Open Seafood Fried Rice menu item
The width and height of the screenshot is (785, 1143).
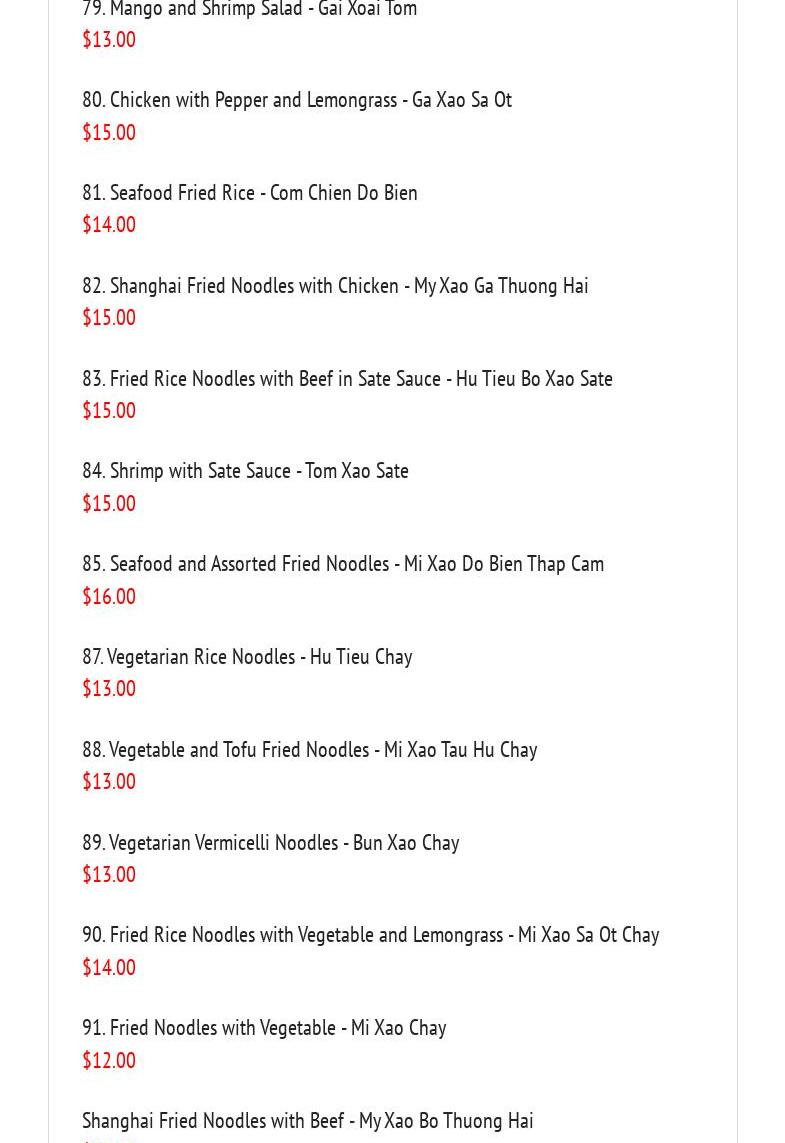click(249, 193)
